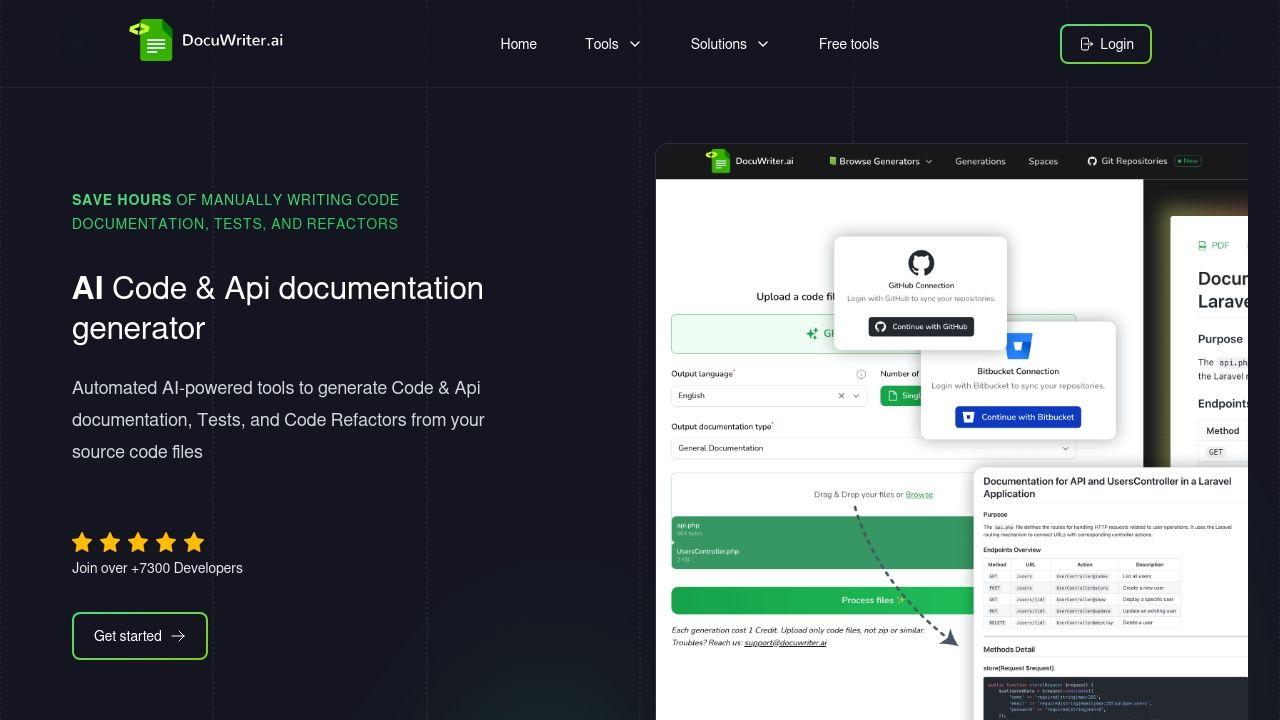Click the main heading AI Code & Api documentation generator
This screenshot has height=720, width=1280.
coord(278,308)
